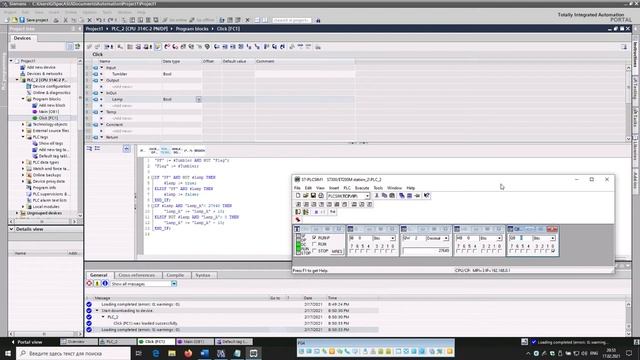Screen dimensions: 640x360
Task: Click the Go online toolbar button
Action: tap(175, 20)
